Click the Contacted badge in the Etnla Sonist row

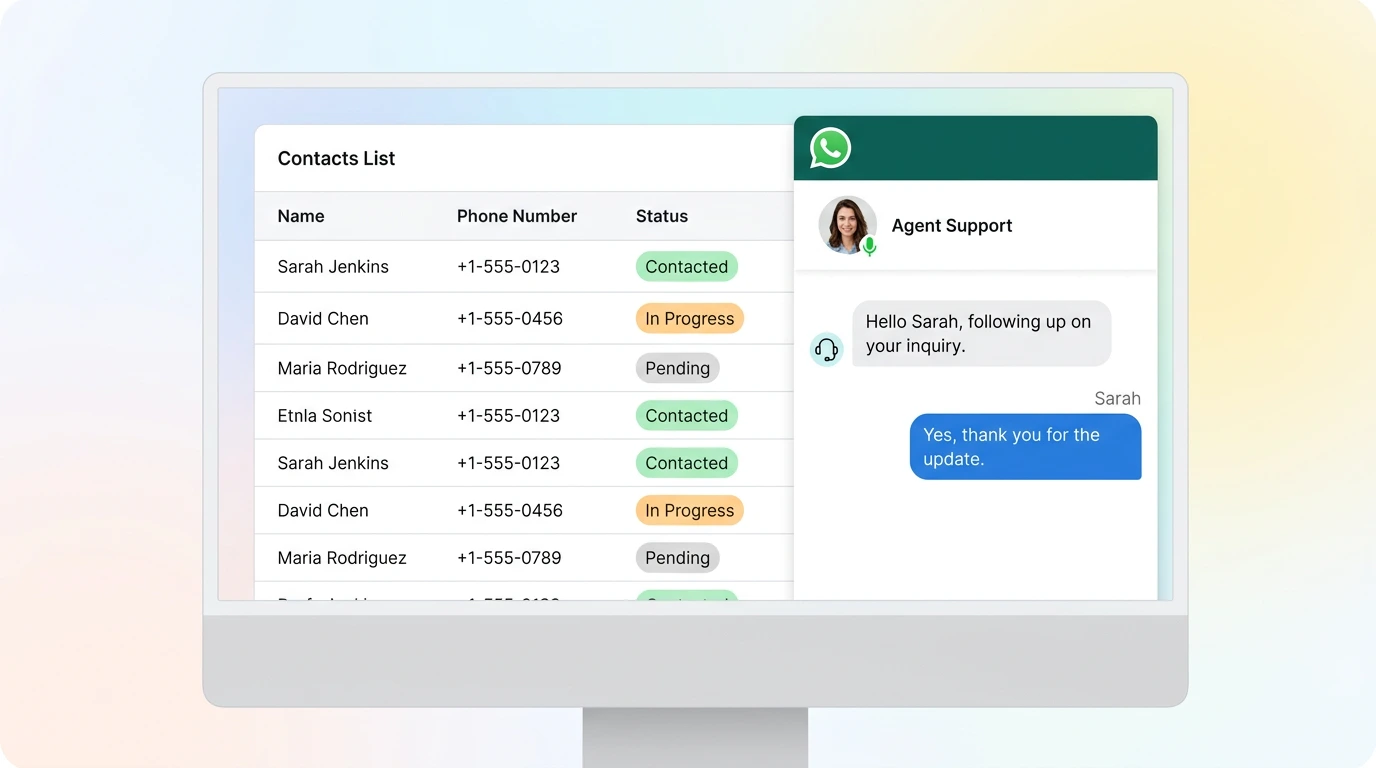tap(687, 416)
